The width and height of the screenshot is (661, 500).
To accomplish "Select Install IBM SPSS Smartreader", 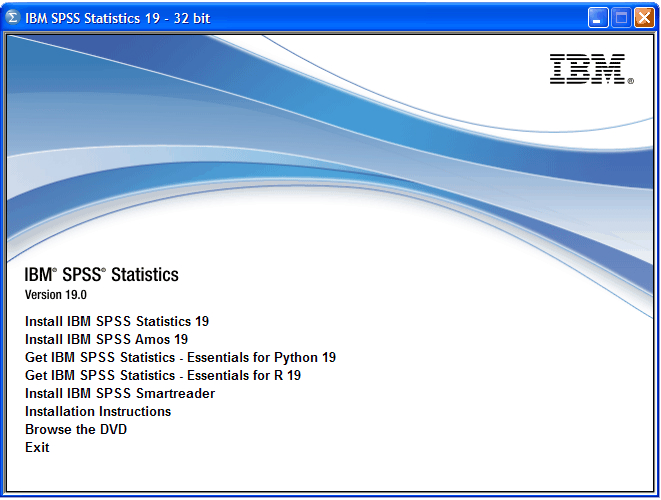I will (x=120, y=393).
